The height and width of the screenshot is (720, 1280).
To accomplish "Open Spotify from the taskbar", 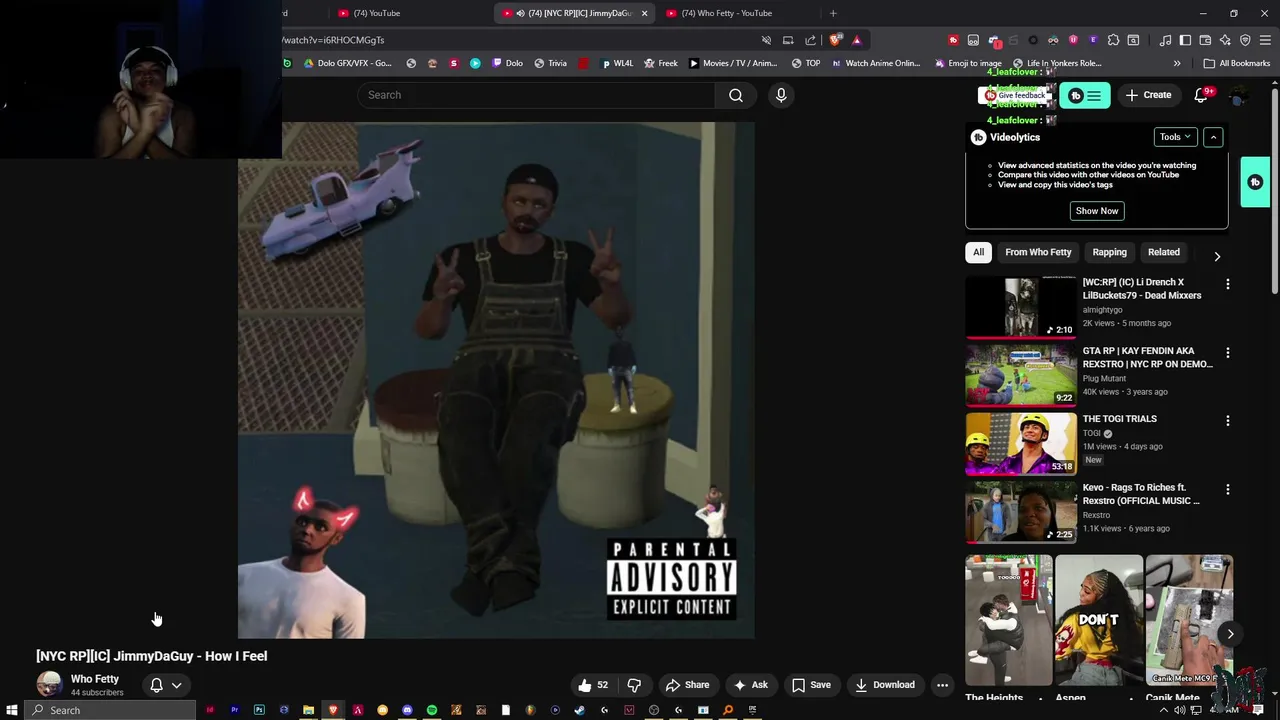I will coord(432,710).
